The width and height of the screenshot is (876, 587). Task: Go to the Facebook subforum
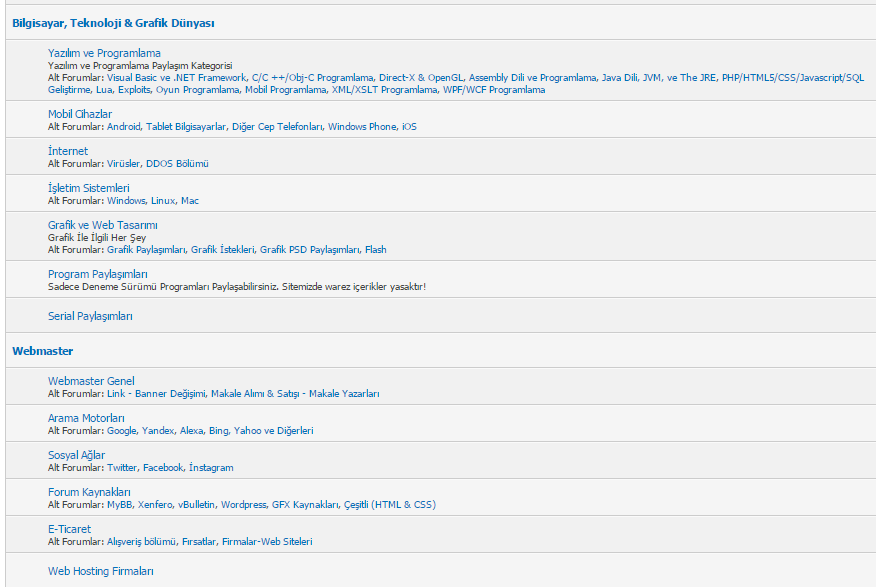click(x=163, y=467)
